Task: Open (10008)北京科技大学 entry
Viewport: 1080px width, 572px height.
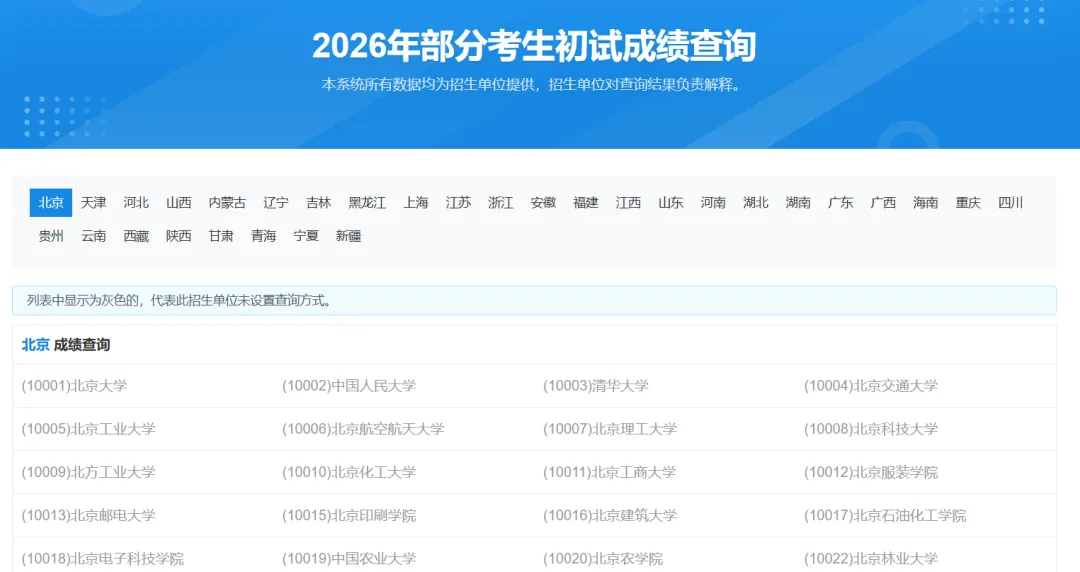Action: pyautogui.click(x=871, y=429)
